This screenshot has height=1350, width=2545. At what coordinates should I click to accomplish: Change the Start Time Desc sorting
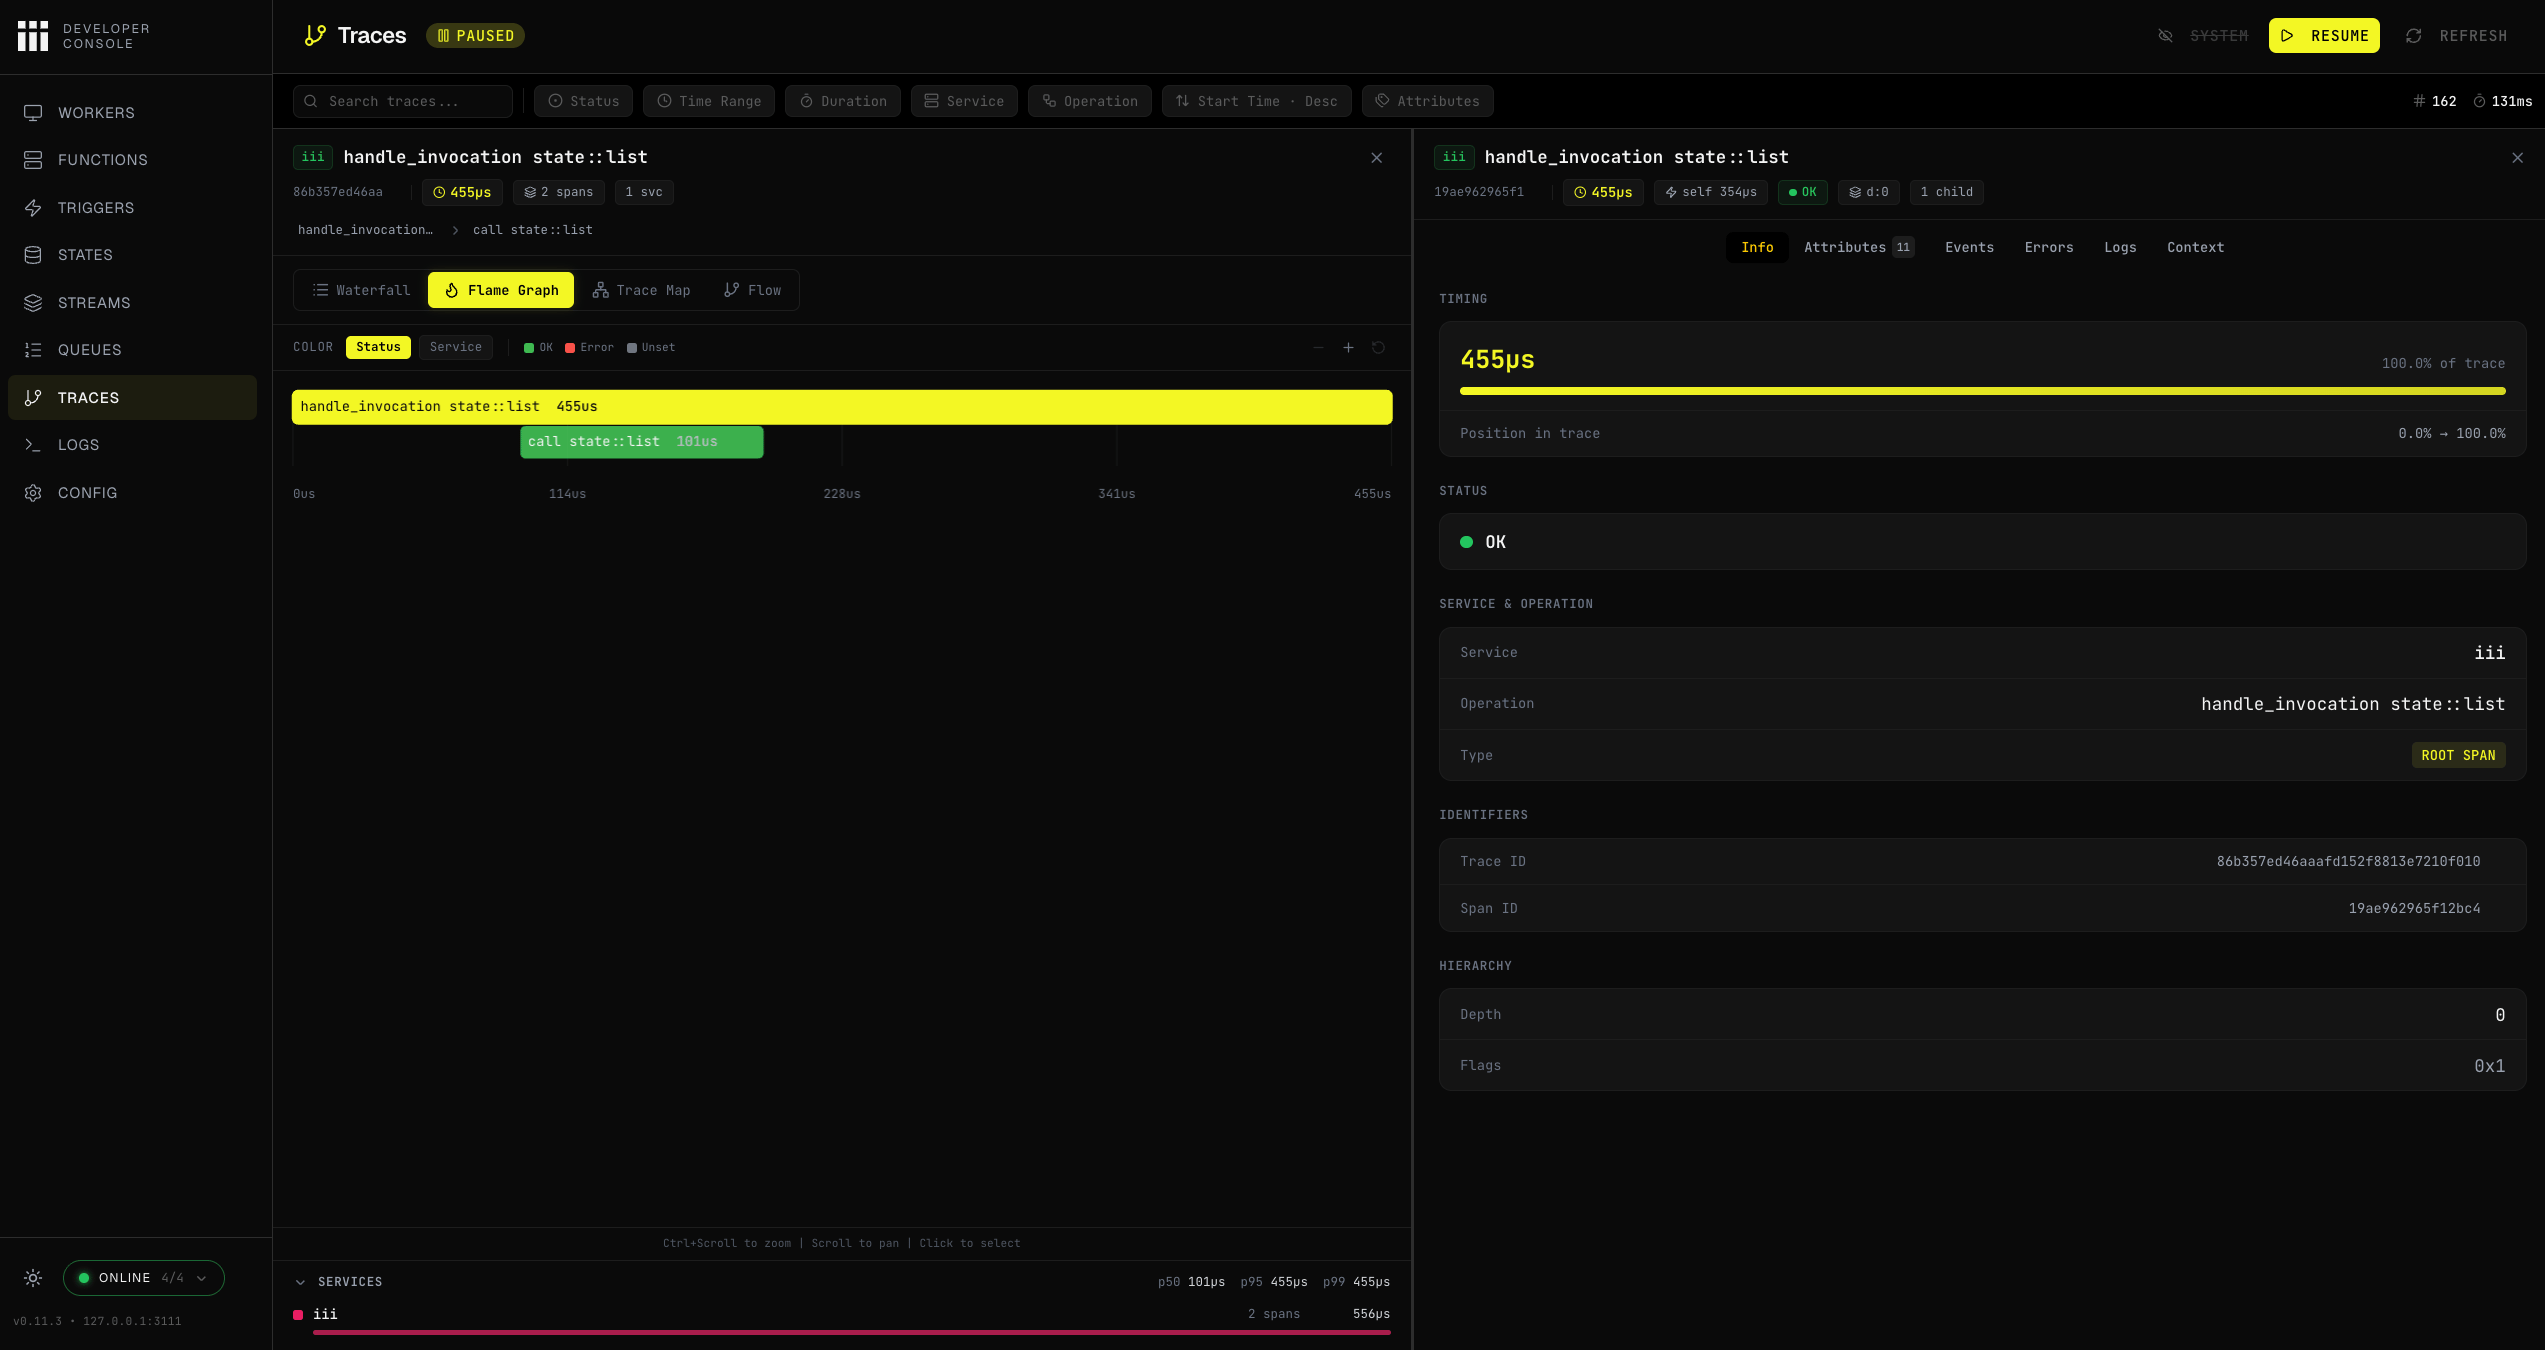point(1257,101)
